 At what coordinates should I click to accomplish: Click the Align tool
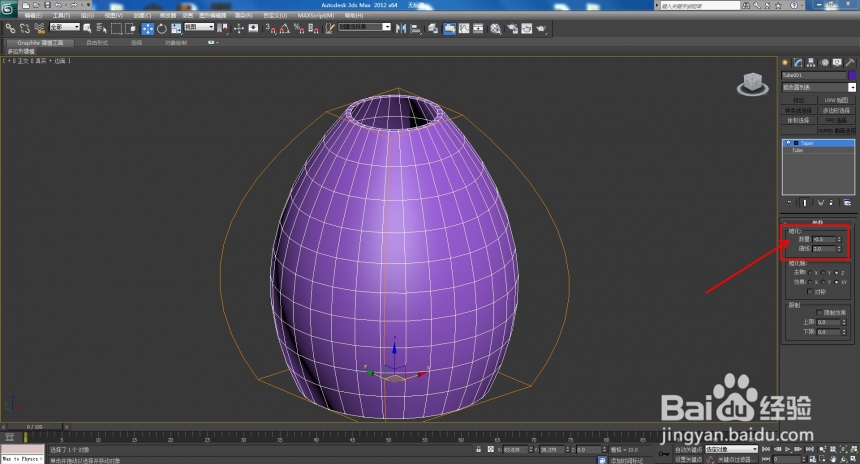416,28
